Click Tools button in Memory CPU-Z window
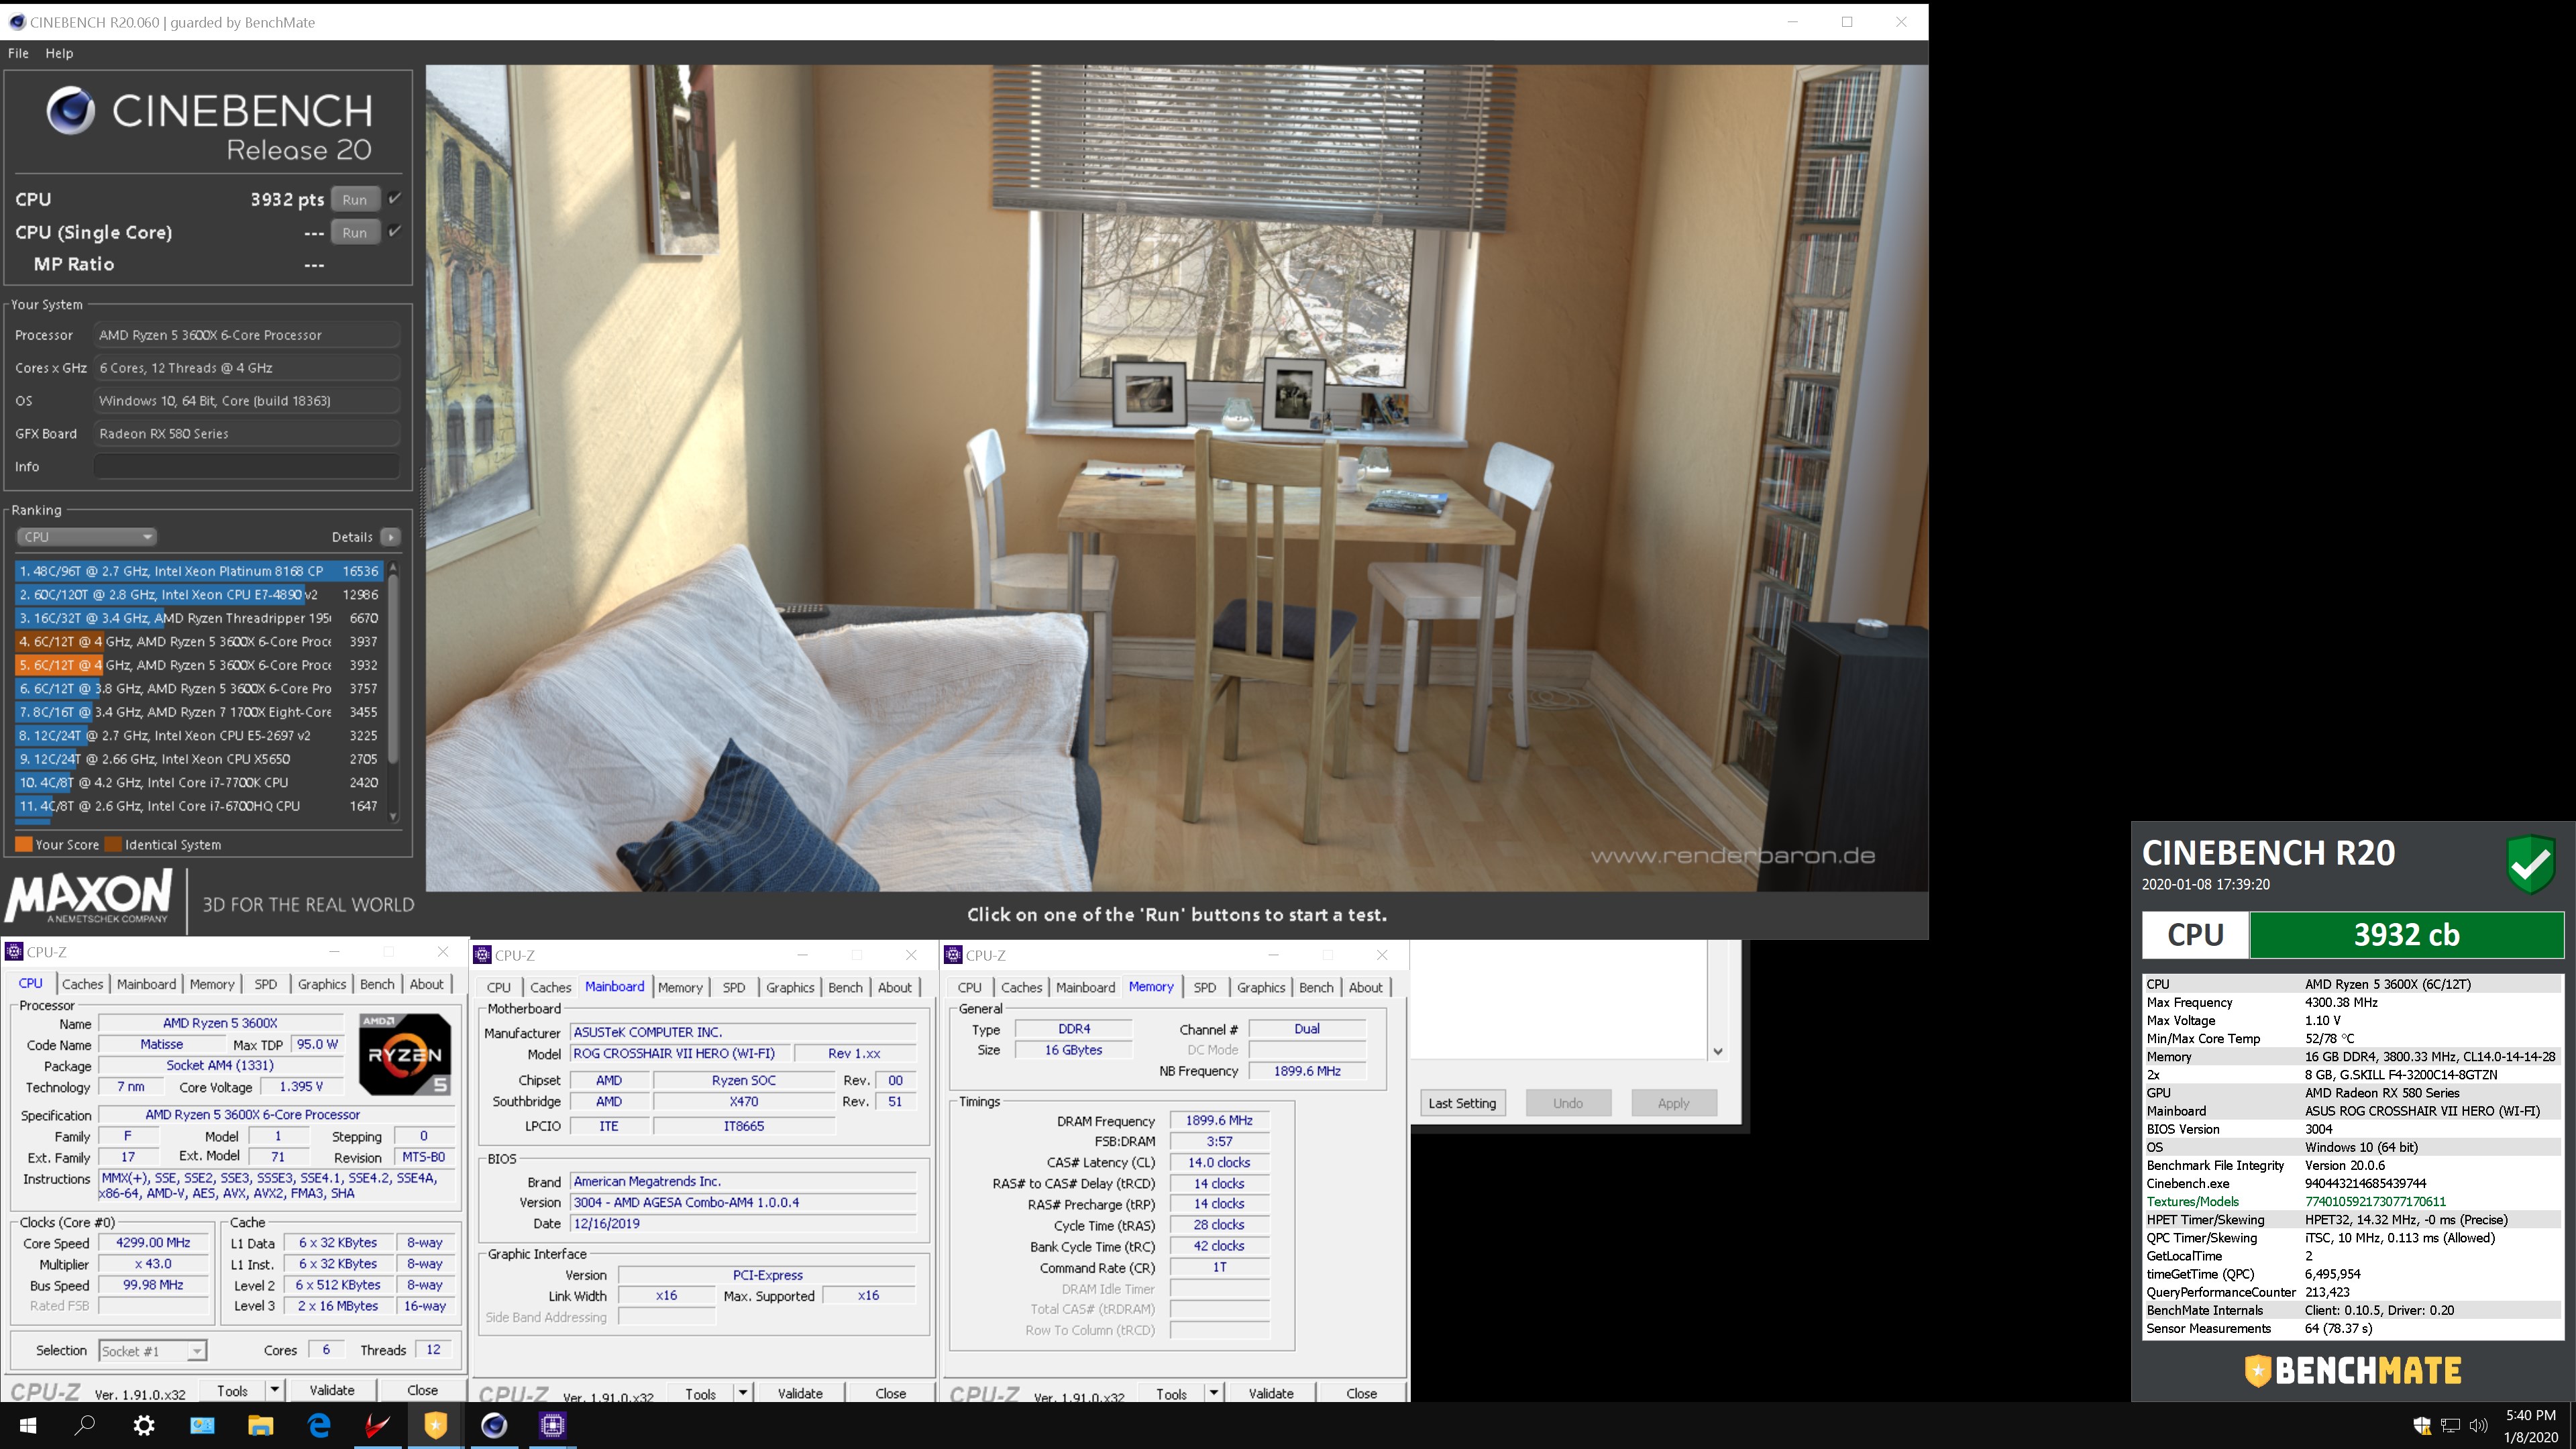 (x=1171, y=1394)
